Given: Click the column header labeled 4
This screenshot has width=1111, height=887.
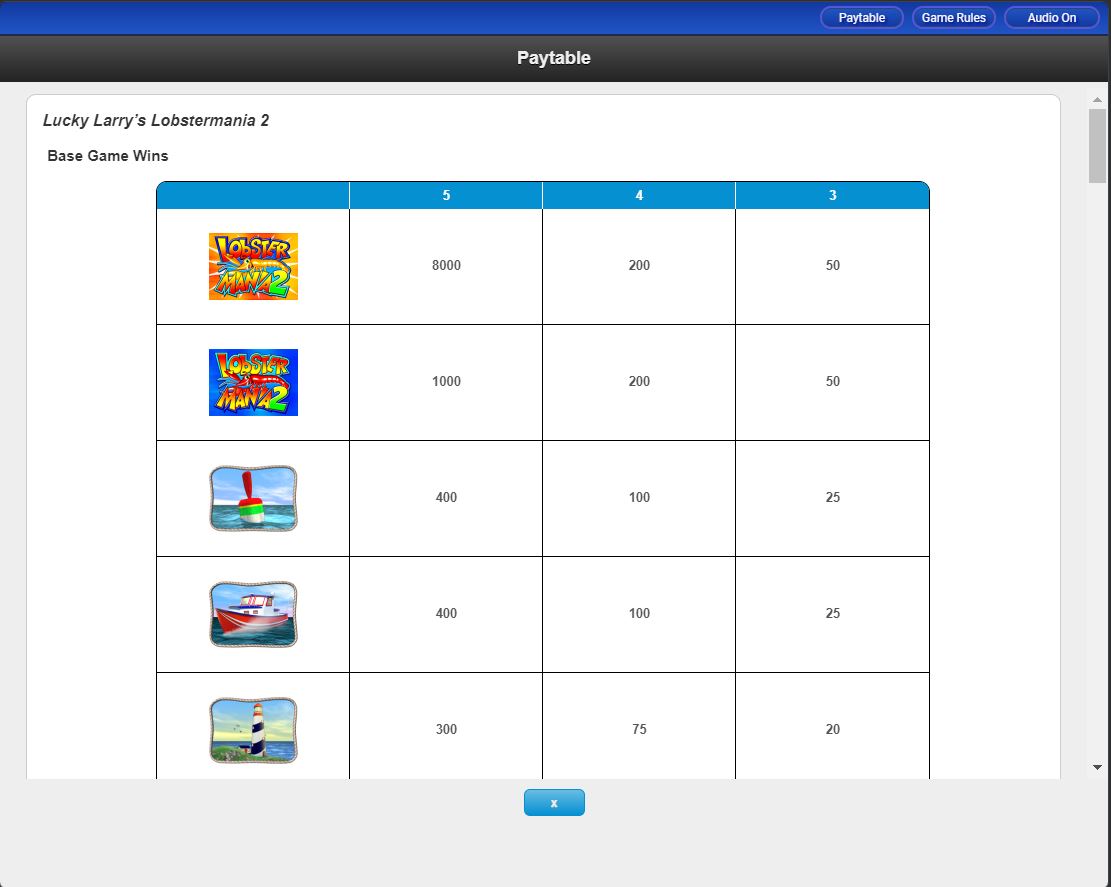Looking at the screenshot, I should [639, 195].
